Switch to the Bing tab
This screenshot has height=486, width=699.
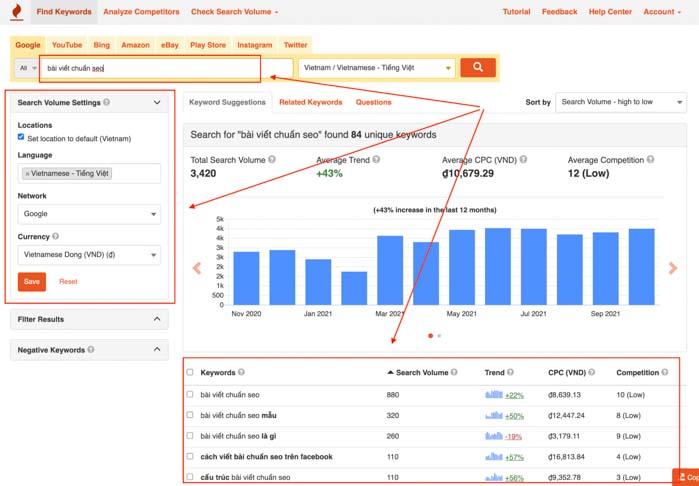pos(102,45)
